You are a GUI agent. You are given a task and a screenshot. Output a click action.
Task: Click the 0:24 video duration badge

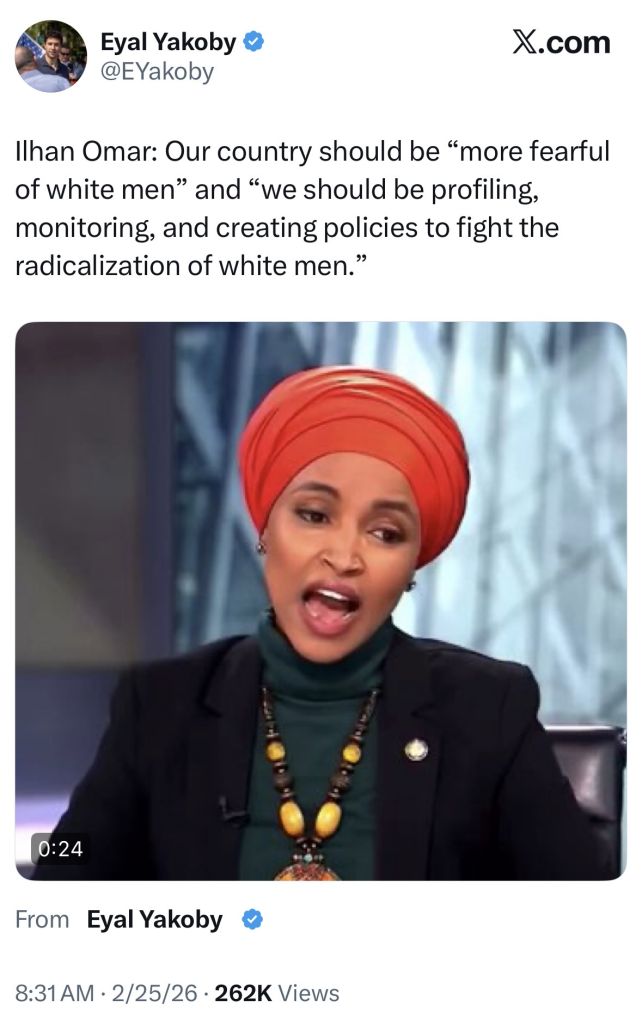click(x=60, y=848)
